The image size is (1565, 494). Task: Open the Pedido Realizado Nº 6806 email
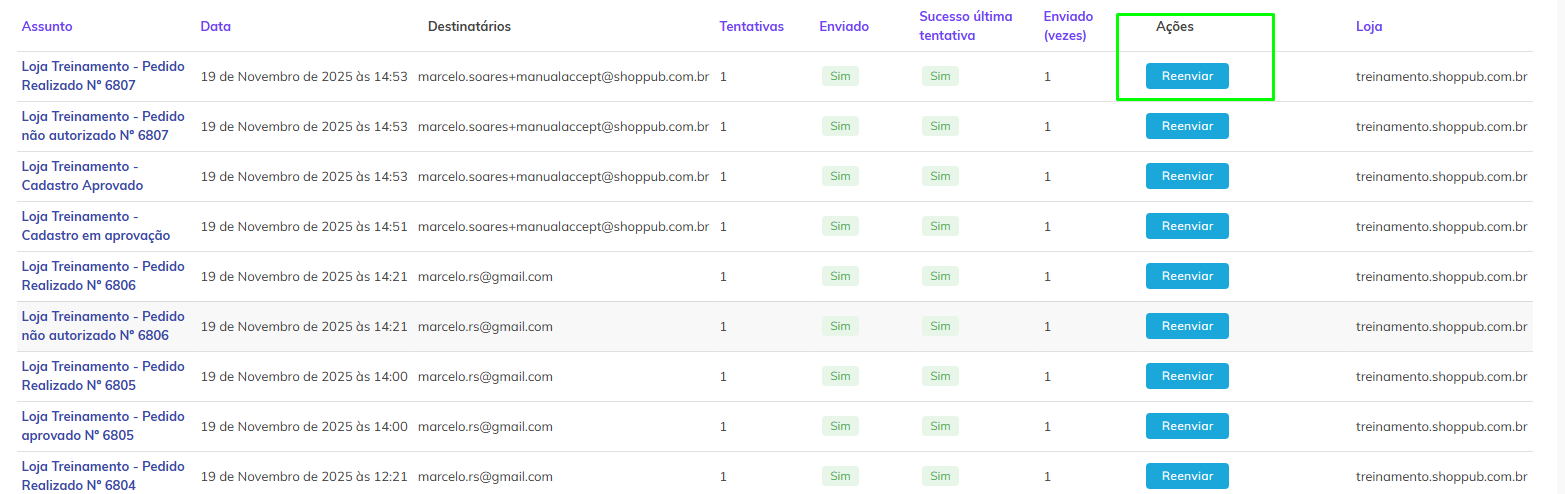click(x=103, y=276)
